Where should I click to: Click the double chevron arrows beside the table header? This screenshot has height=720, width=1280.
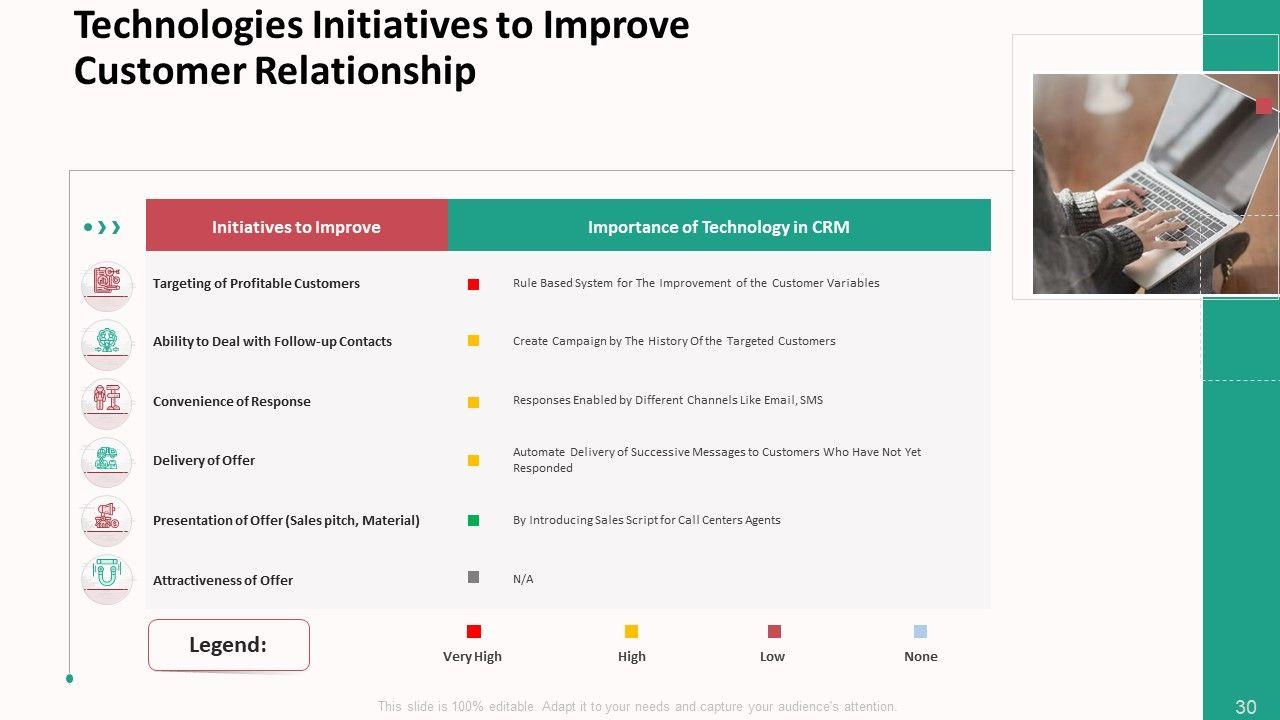109,228
